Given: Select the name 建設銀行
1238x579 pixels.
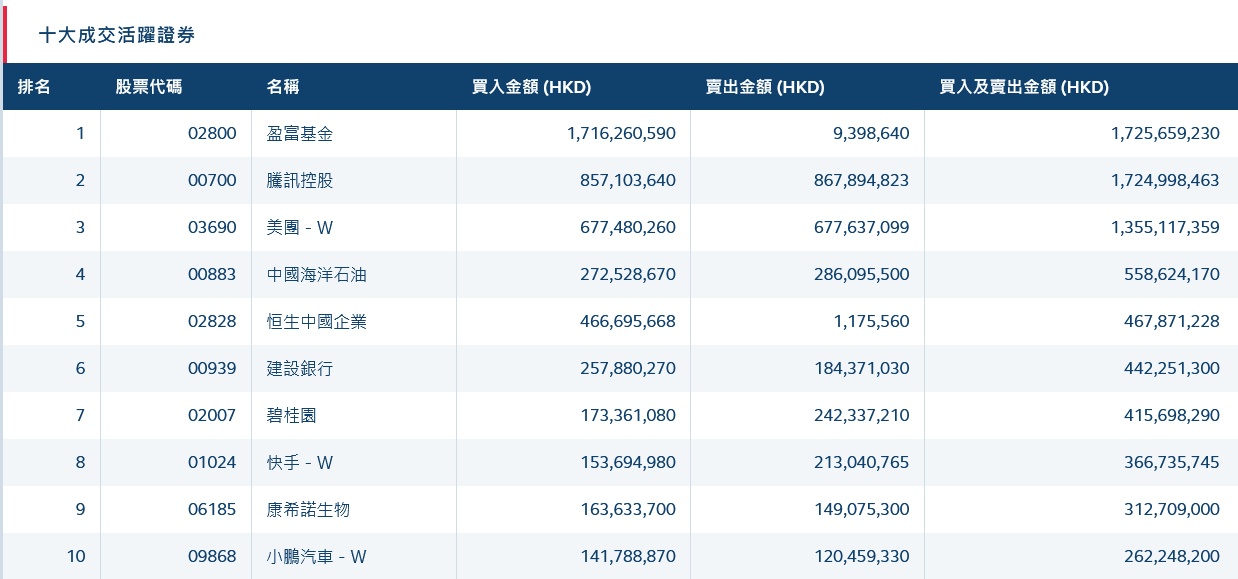Looking at the screenshot, I should point(300,368).
